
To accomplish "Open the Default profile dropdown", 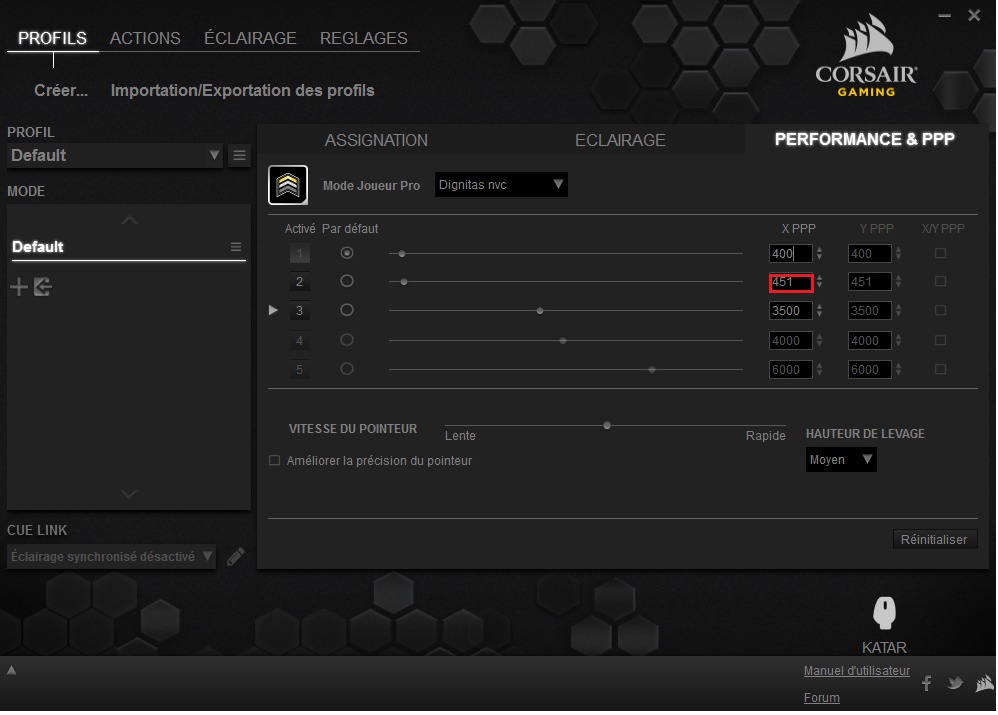I will coord(115,156).
